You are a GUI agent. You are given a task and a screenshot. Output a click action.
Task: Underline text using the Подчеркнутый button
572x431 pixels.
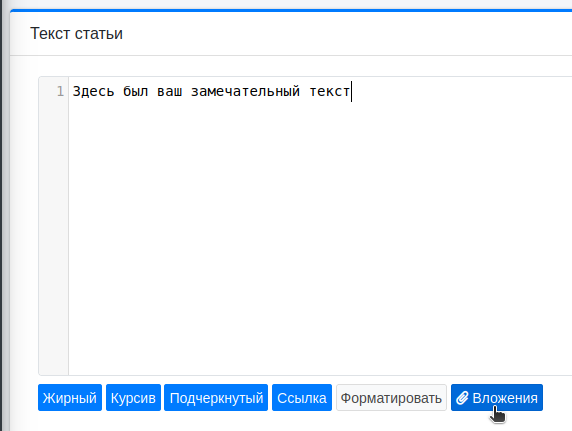coord(216,397)
